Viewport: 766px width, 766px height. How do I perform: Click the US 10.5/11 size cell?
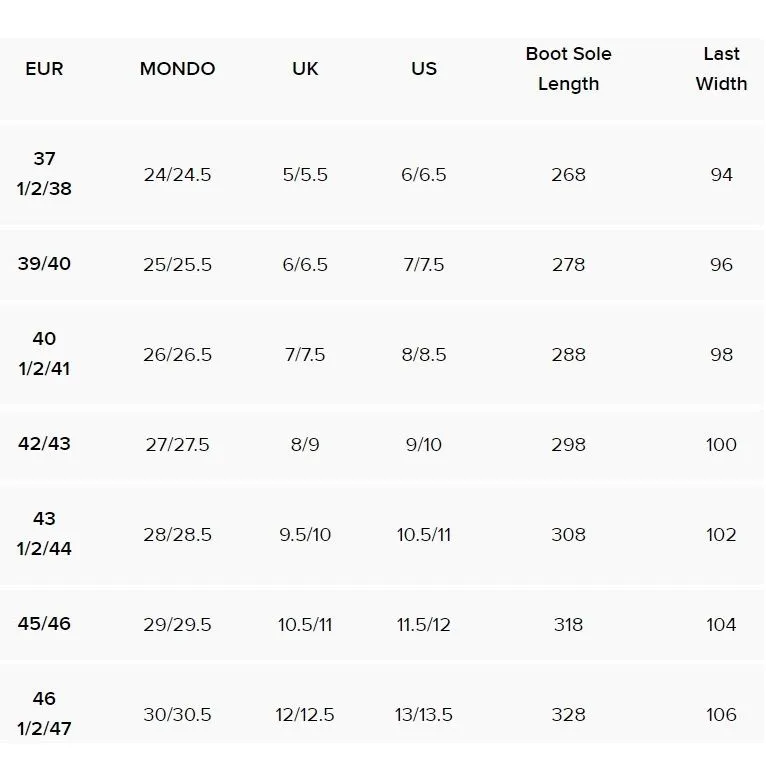click(424, 535)
